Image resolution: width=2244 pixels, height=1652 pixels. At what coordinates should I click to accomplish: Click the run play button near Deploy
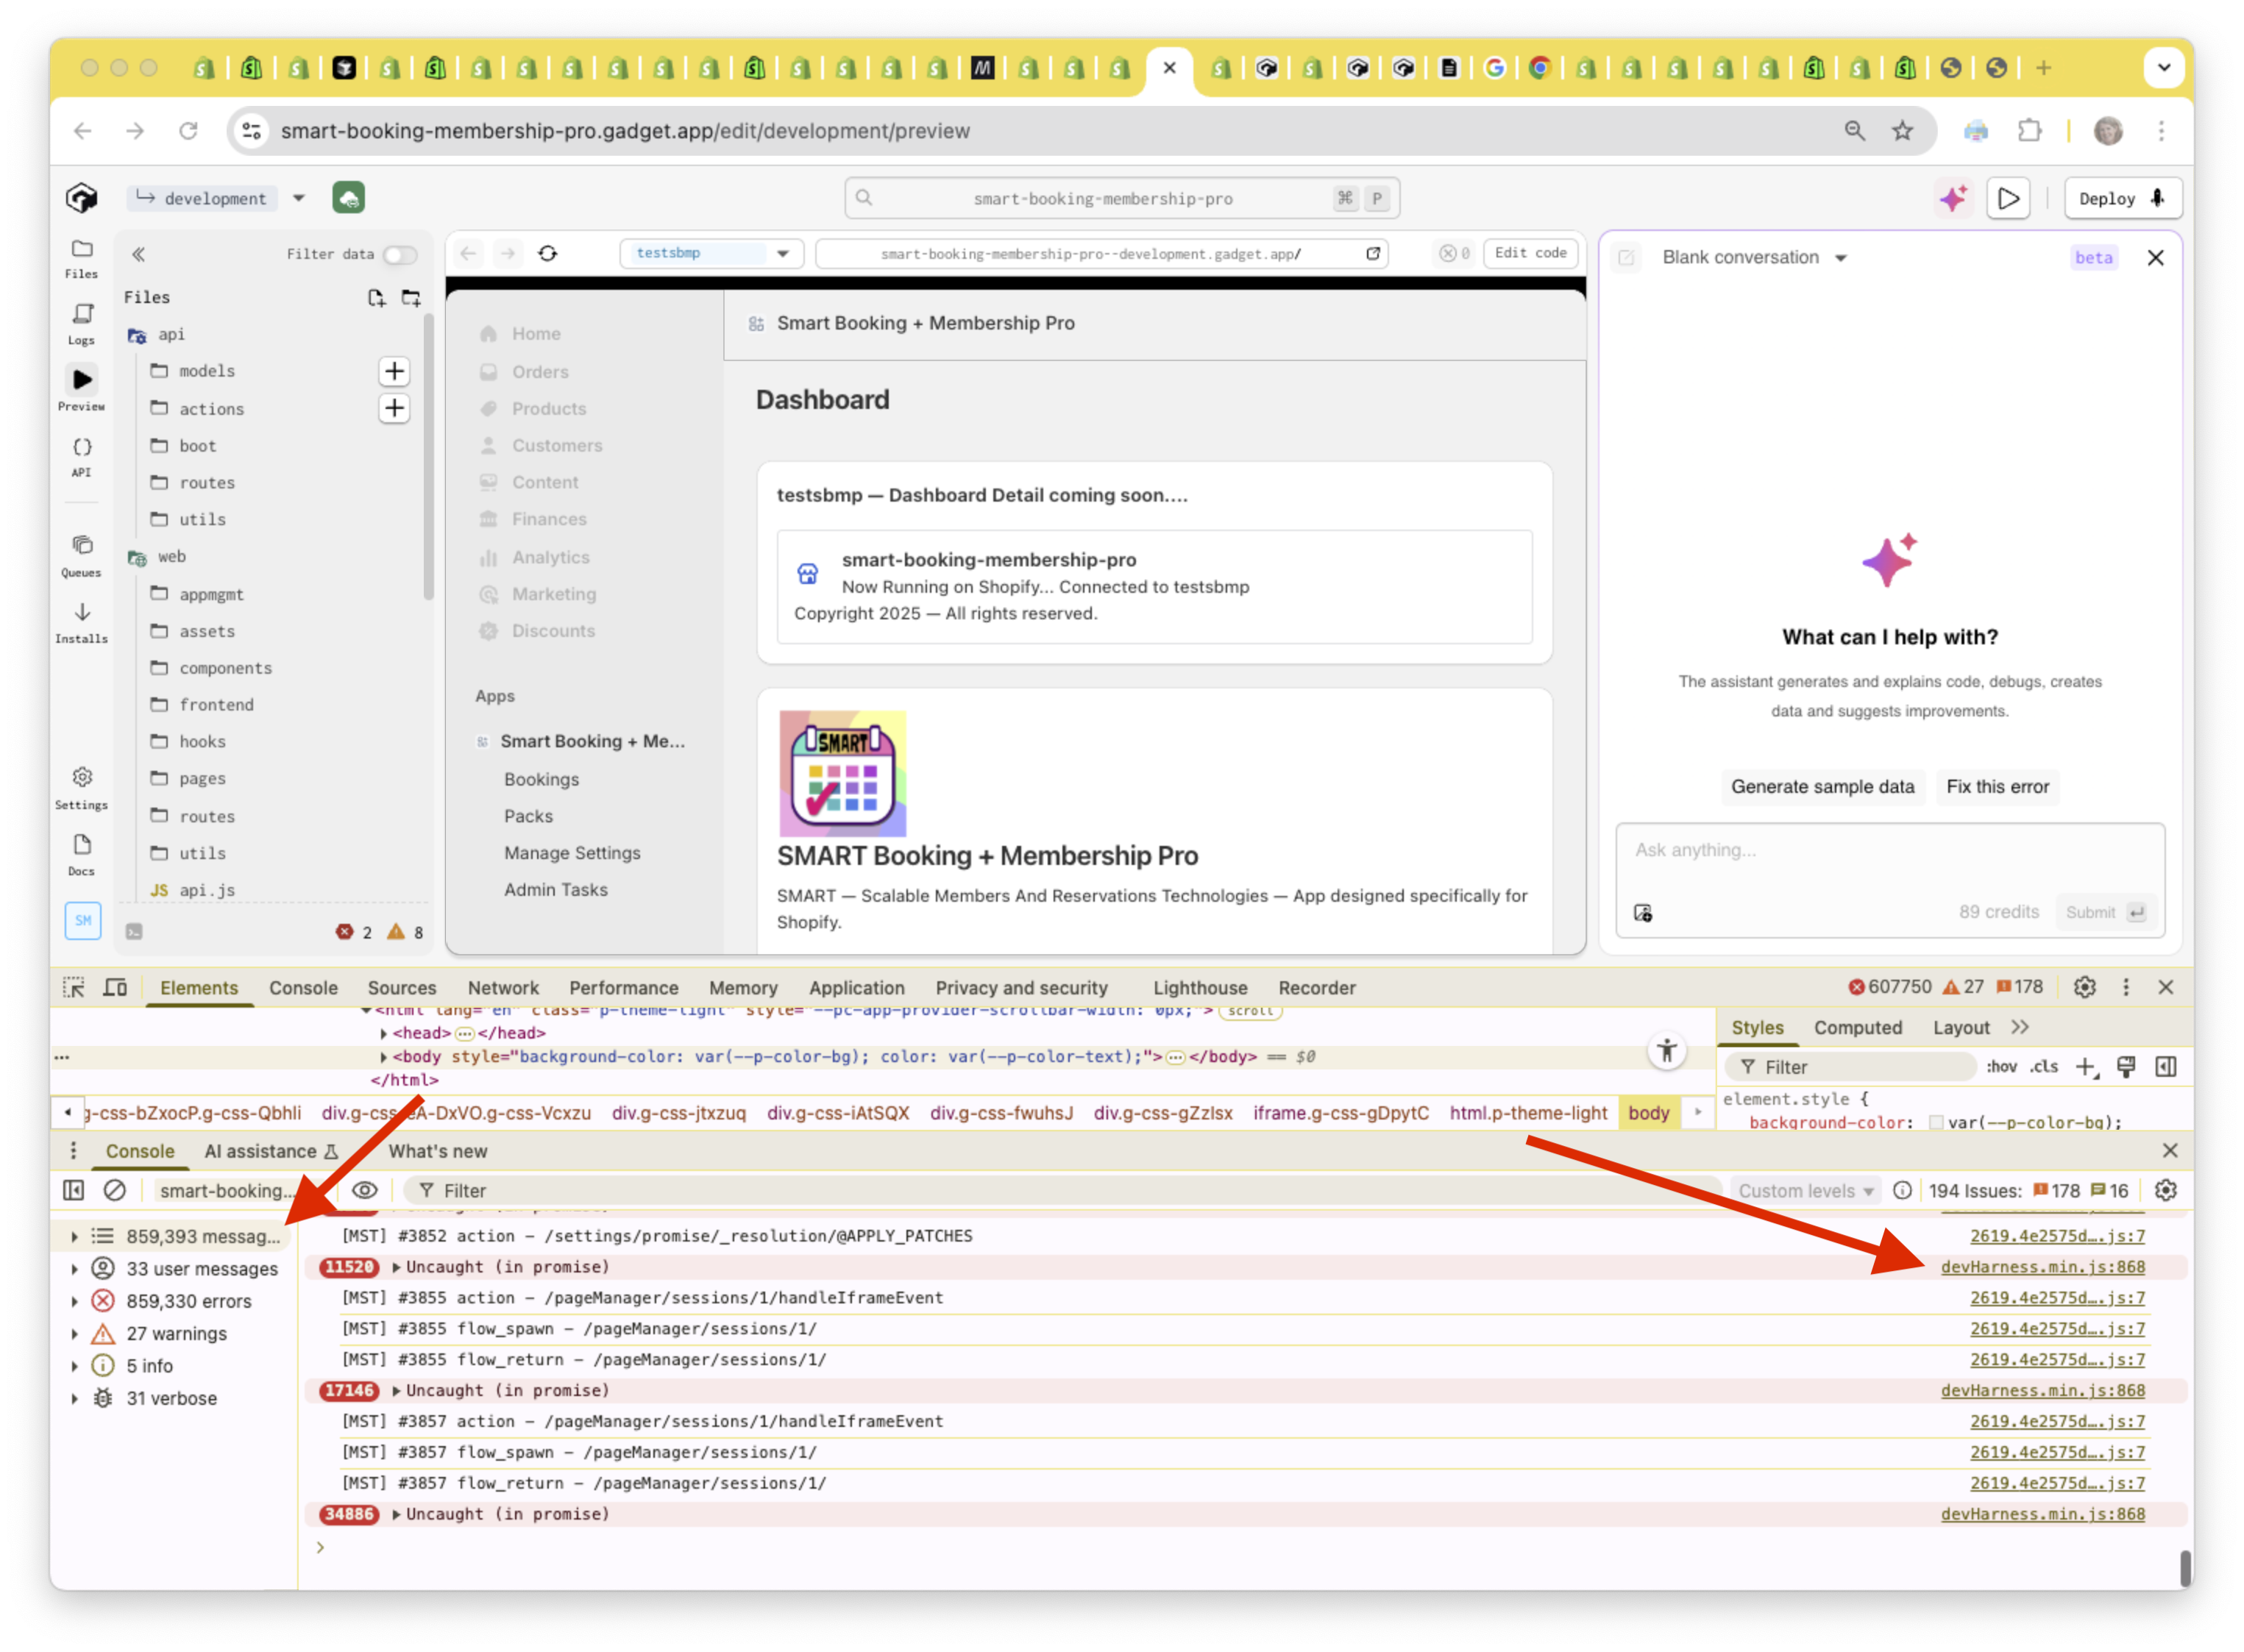coord(2008,198)
